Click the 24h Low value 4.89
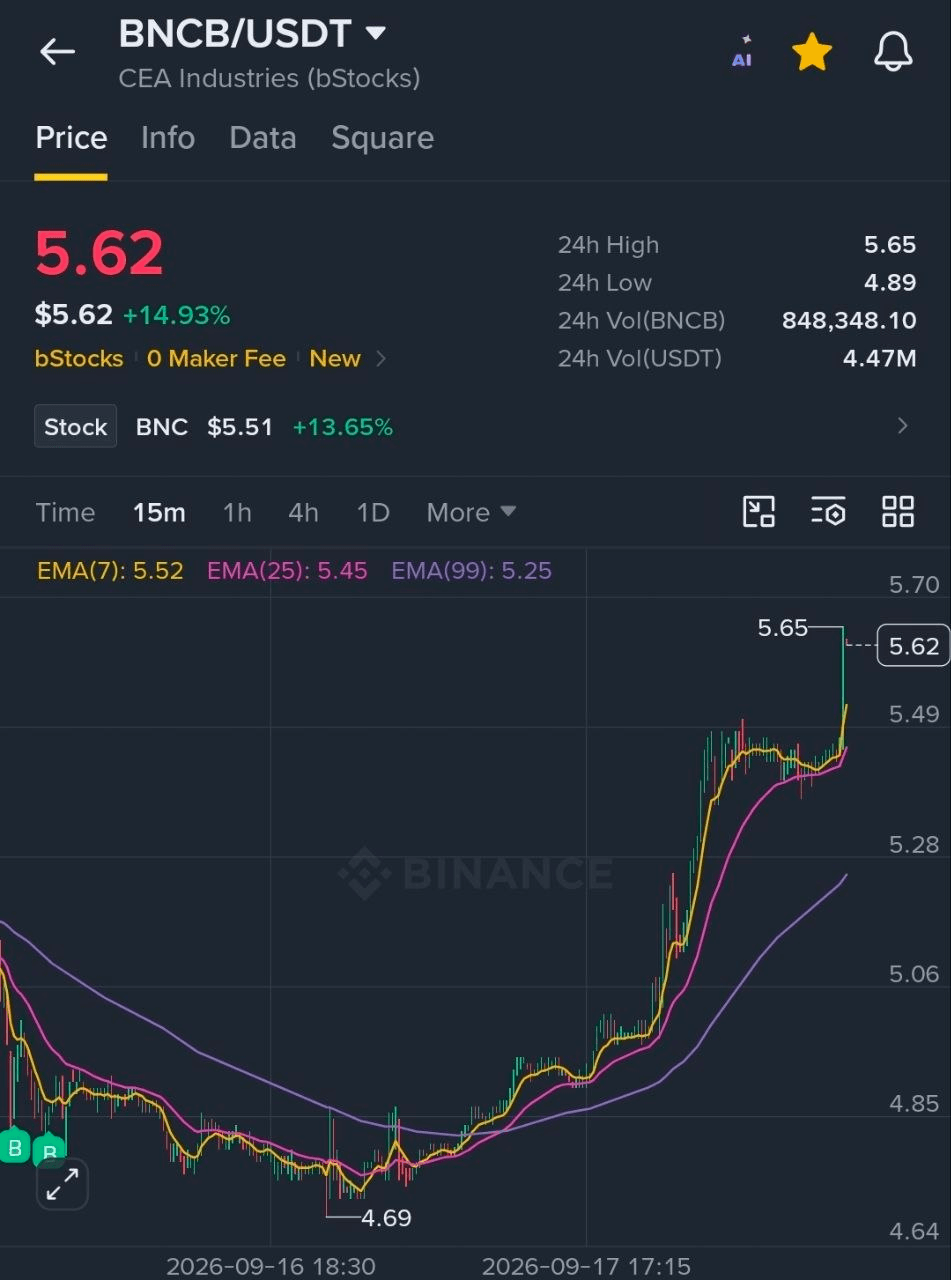The image size is (951, 1280). pos(890,283)
